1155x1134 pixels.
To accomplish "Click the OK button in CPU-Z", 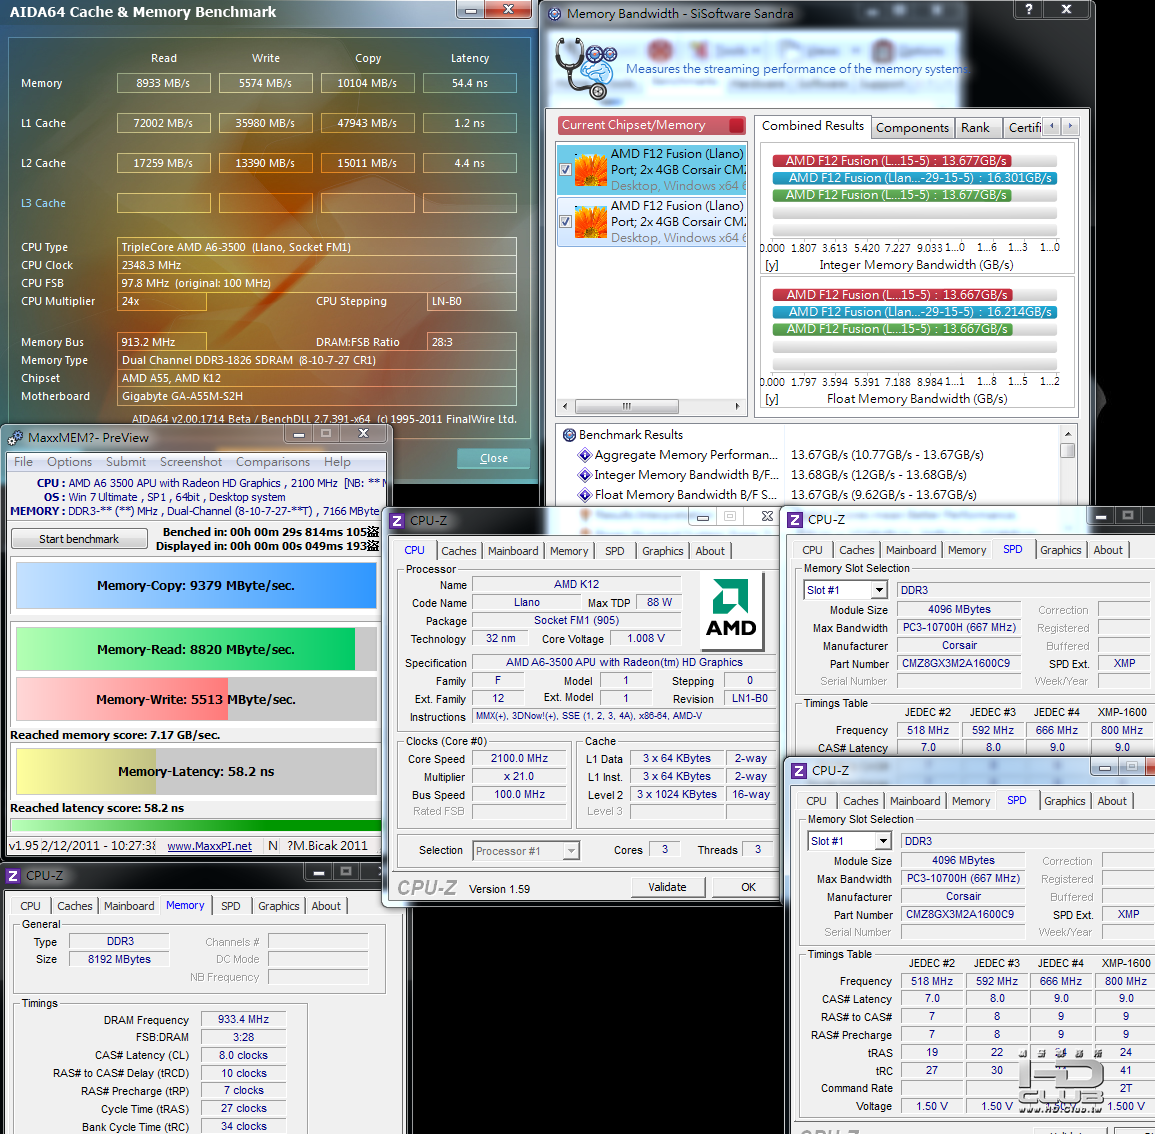I will pyautogui.click(x=748, y=887).
